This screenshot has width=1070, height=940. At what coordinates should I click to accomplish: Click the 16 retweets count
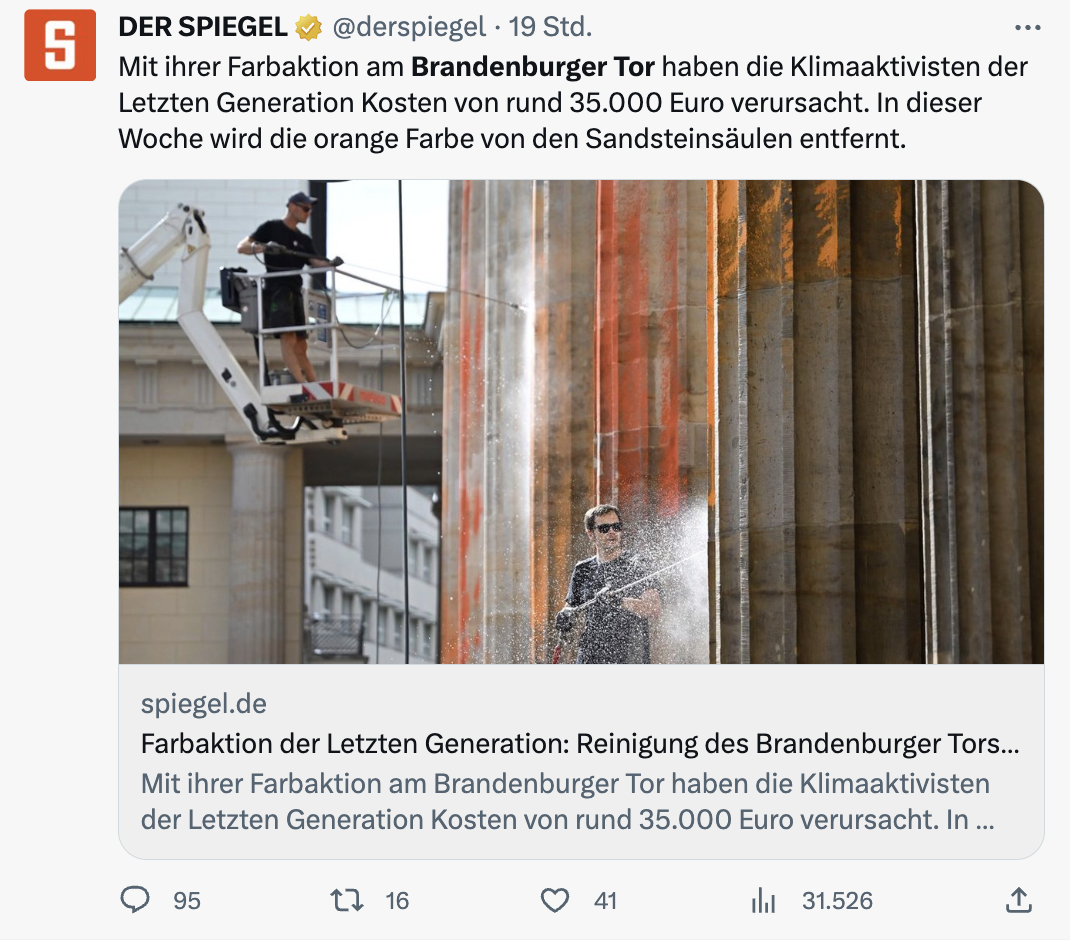[396, 901]
